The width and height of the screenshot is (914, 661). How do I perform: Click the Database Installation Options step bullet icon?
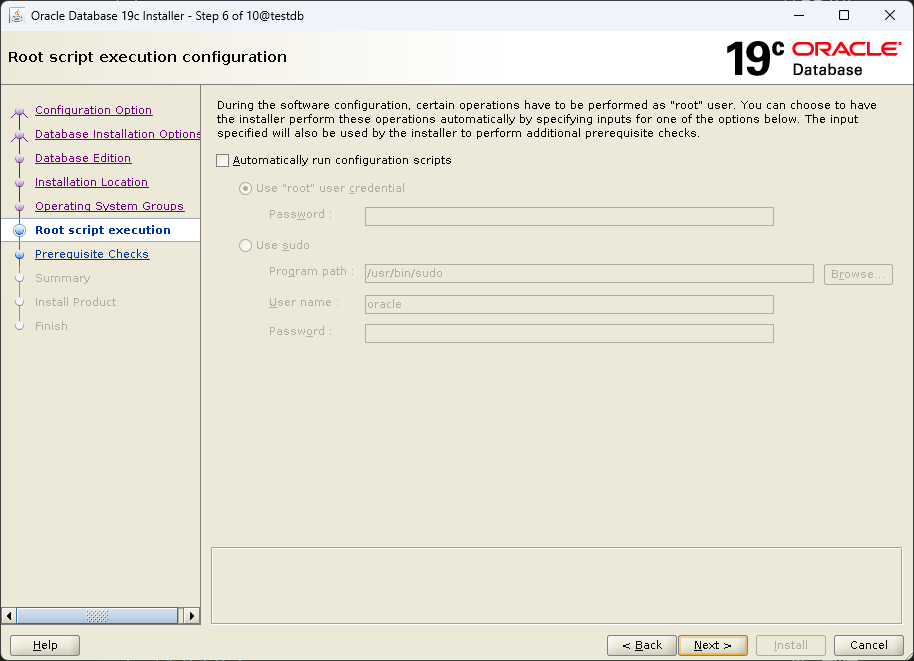20,135
